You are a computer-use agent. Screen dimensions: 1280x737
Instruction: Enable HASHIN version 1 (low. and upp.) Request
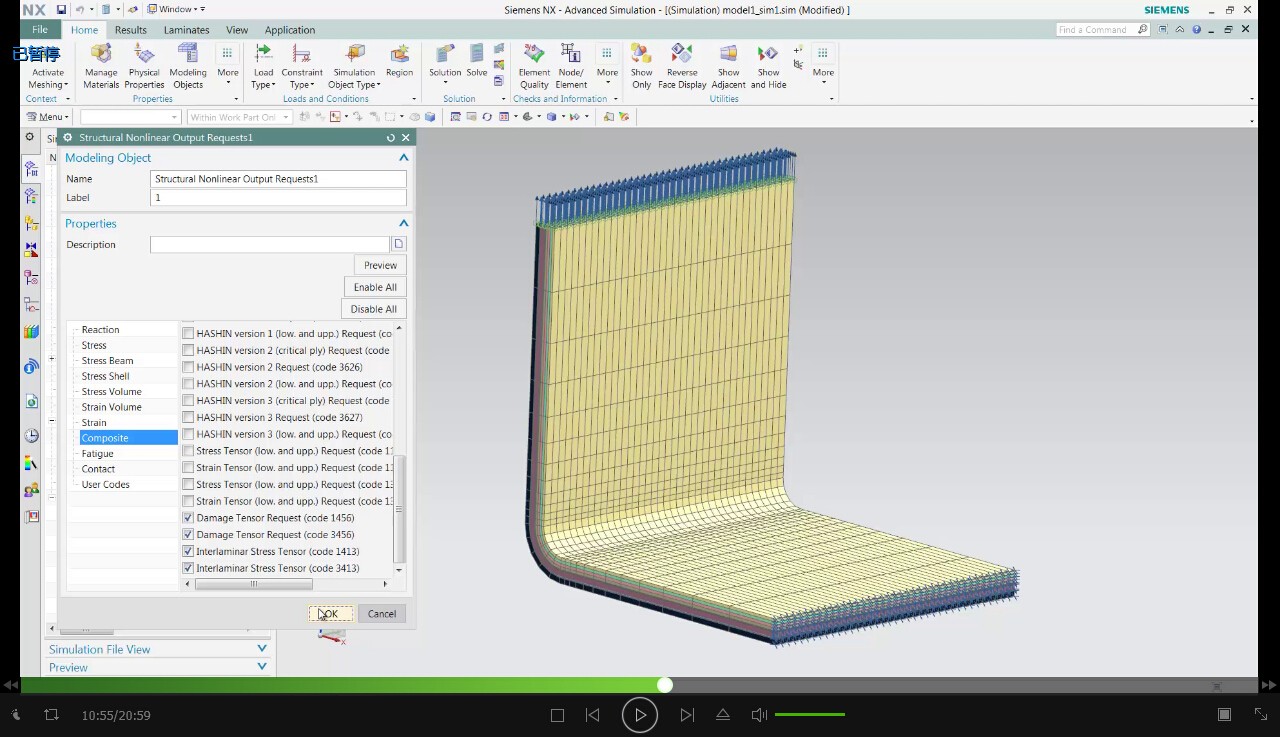(188, 334)
